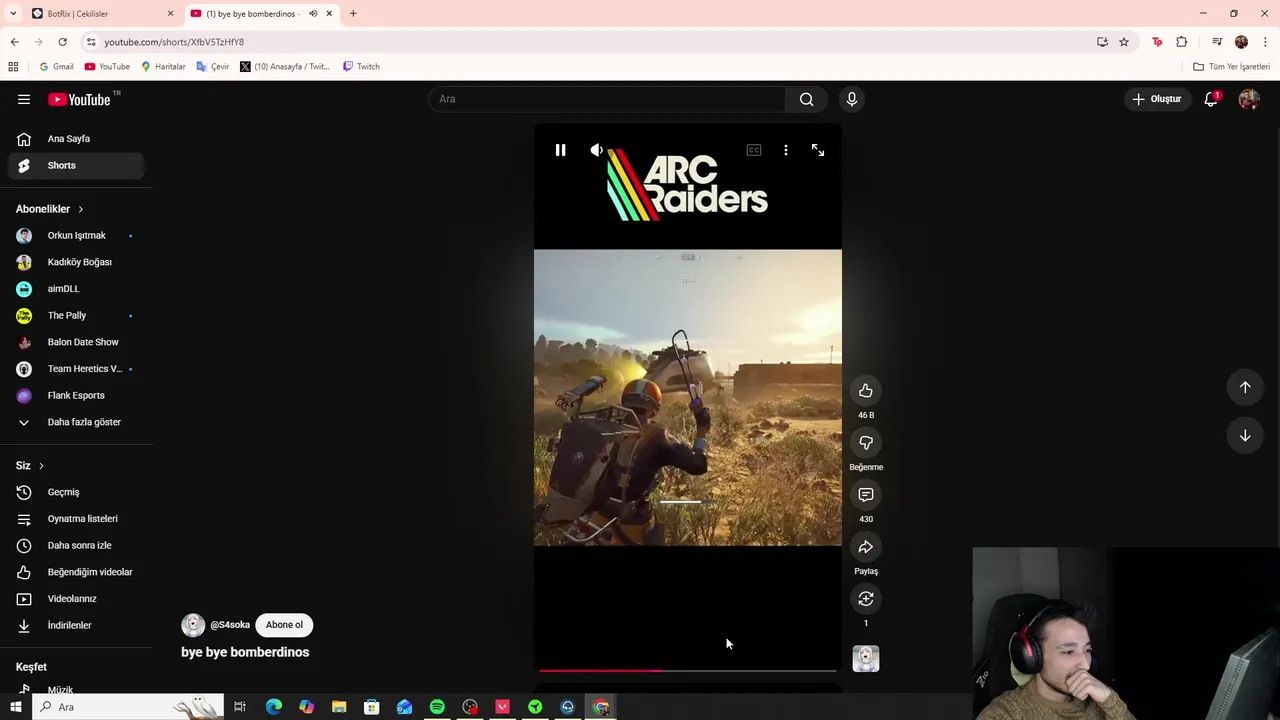Image resolution: width=1280 pixels, height=720 pixels.
Task: Open the Remix icon
Action: coord(866,599)
